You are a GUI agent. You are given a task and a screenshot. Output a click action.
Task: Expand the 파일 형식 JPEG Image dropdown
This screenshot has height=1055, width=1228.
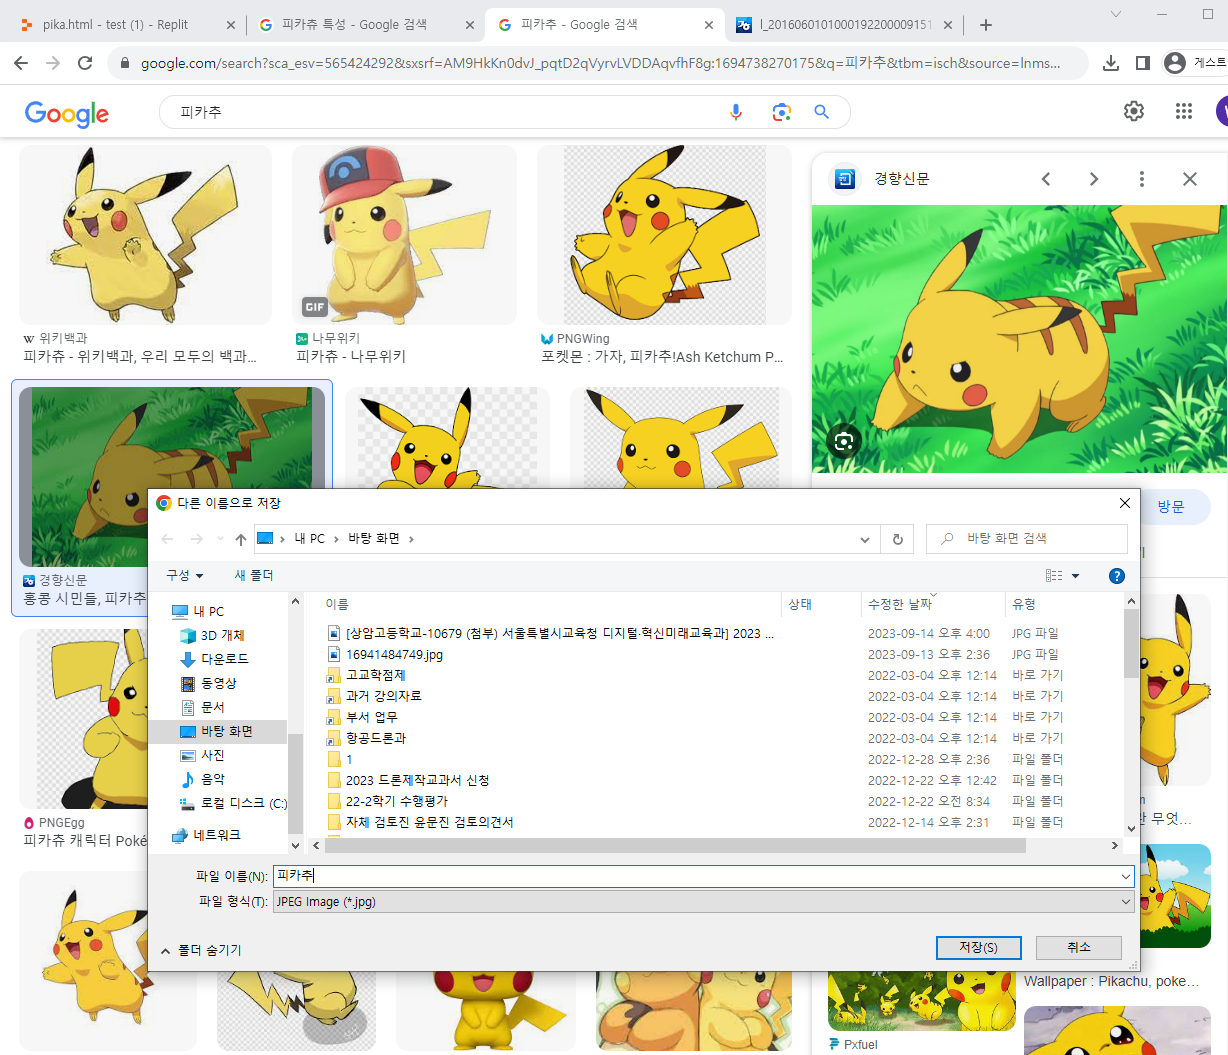[x=1126, y=902]
